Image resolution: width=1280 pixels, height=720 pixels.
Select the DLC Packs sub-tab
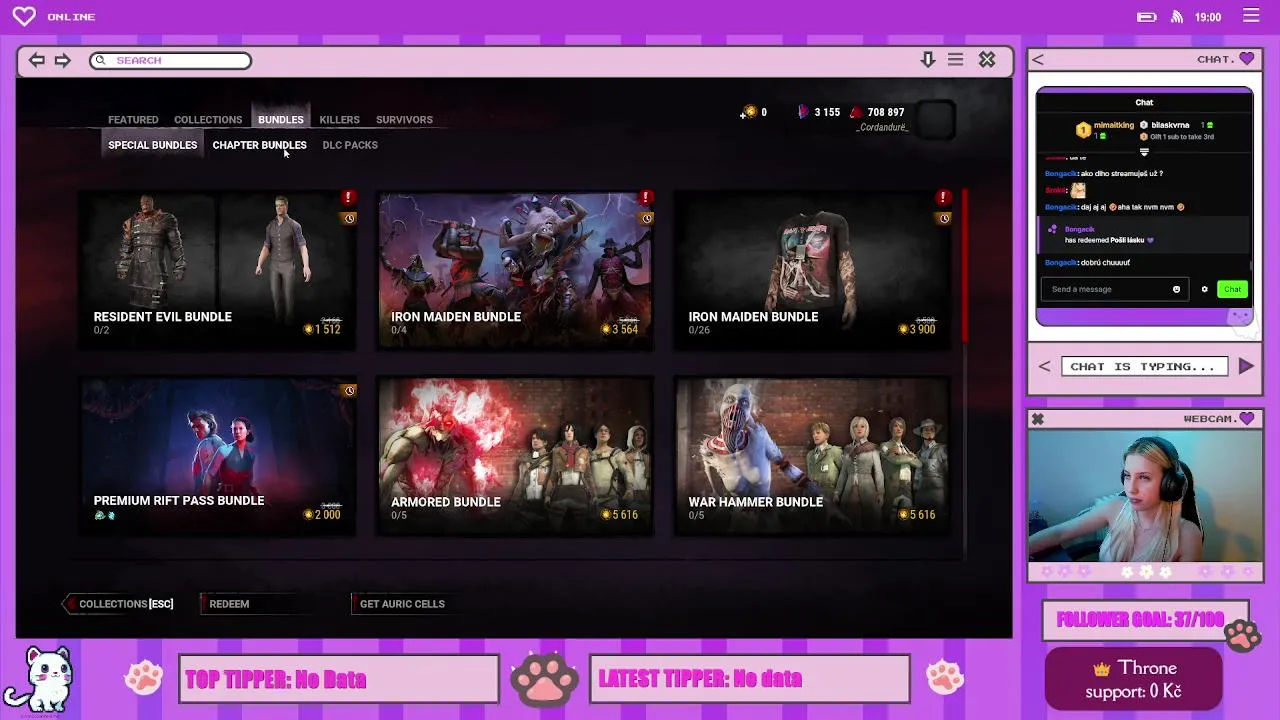350,145
